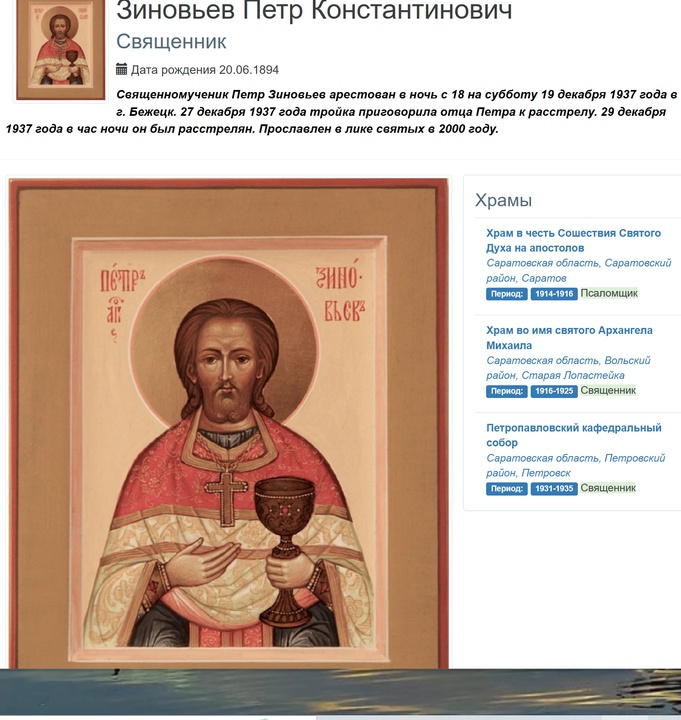Screen dimensions: 681x720
Task: Click the Вольский район, Старая Лопастейка location
Action: pos(568,368)
